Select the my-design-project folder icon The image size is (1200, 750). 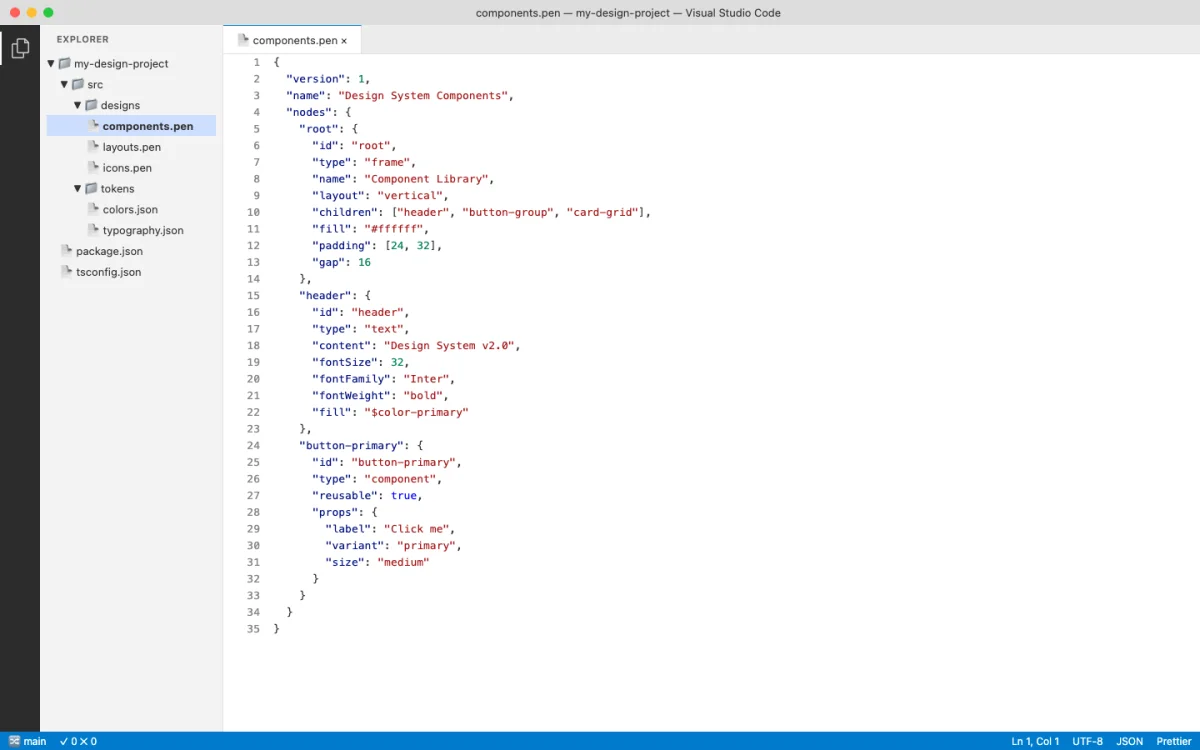coord(64,64)
